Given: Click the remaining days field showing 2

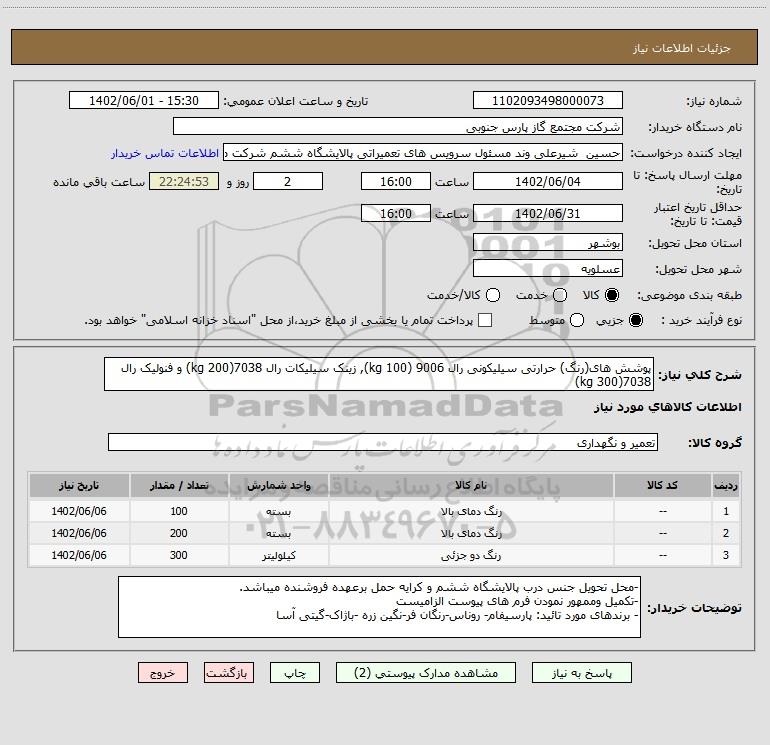Looking at the screenshot, I should click(288, 181).
